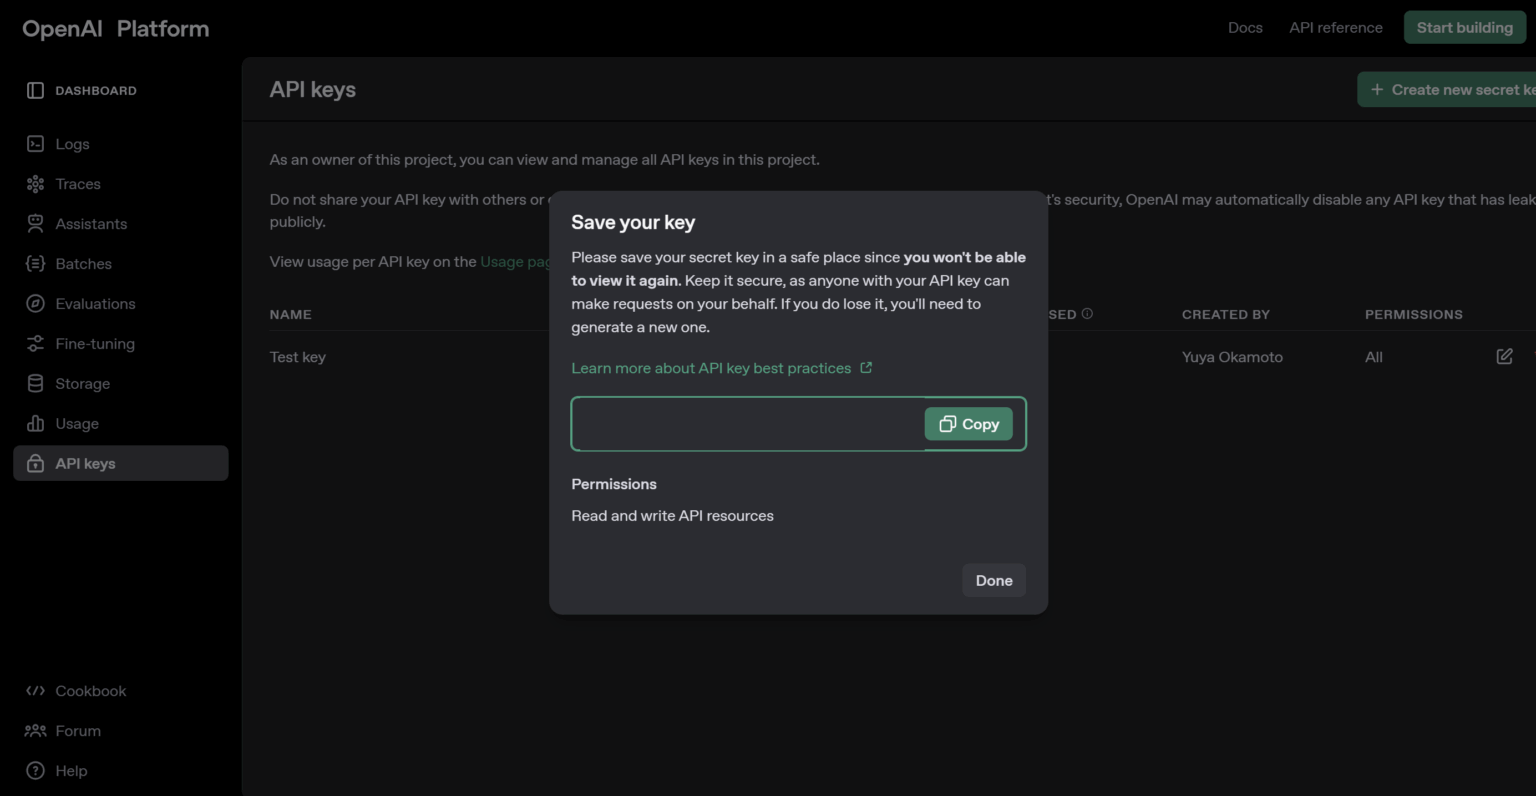Click the Assistants robot icon
The width and height of the screenshot is (1536, 796).
[35, 223]
